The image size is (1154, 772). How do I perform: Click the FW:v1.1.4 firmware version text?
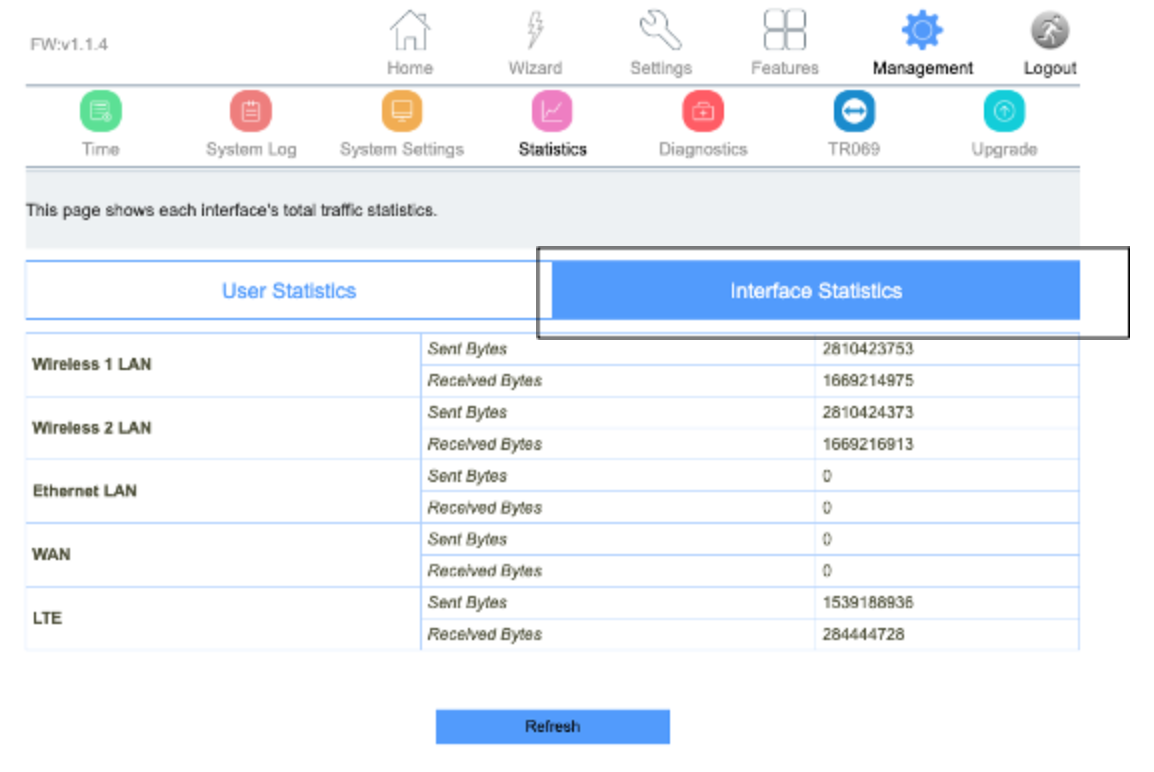[x=68, y=45]
